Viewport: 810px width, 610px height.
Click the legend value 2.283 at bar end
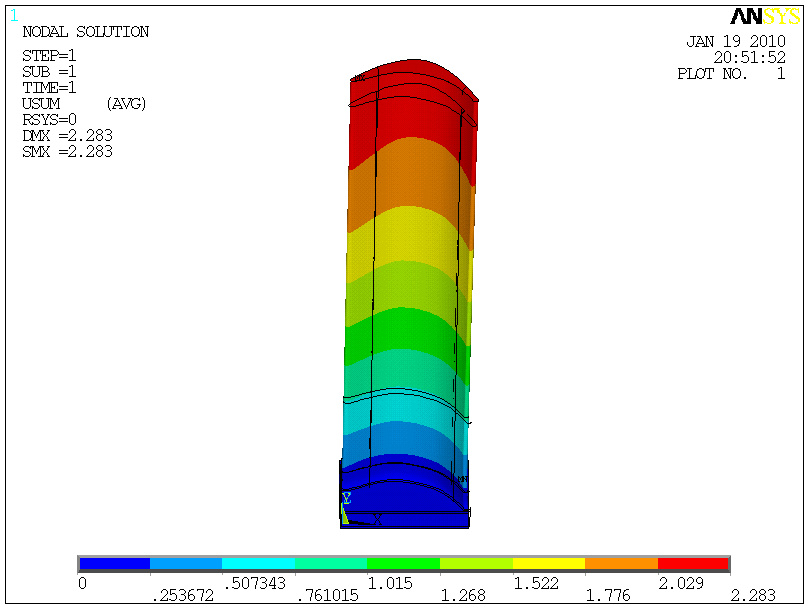click(x=753, y=596)
